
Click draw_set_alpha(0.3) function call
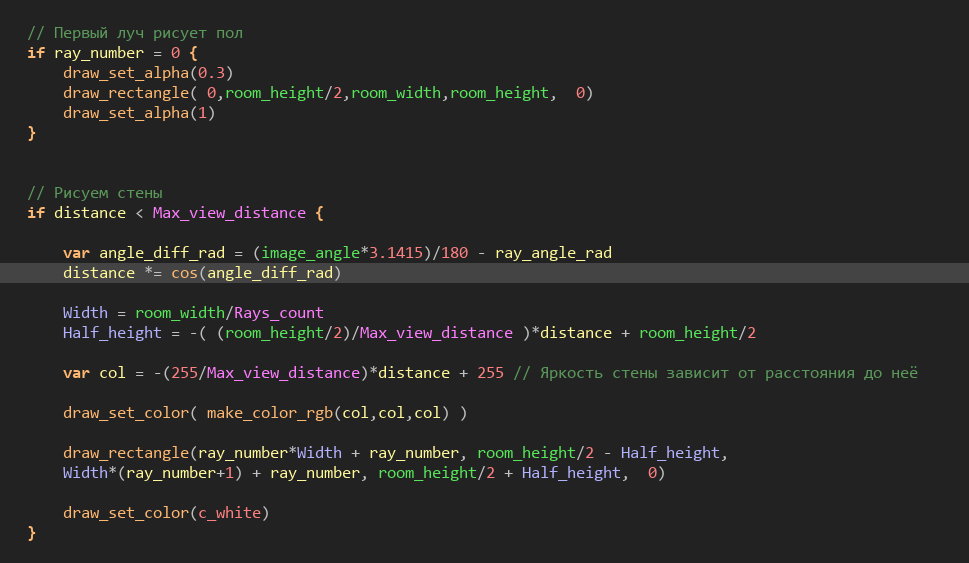(148, 73)
